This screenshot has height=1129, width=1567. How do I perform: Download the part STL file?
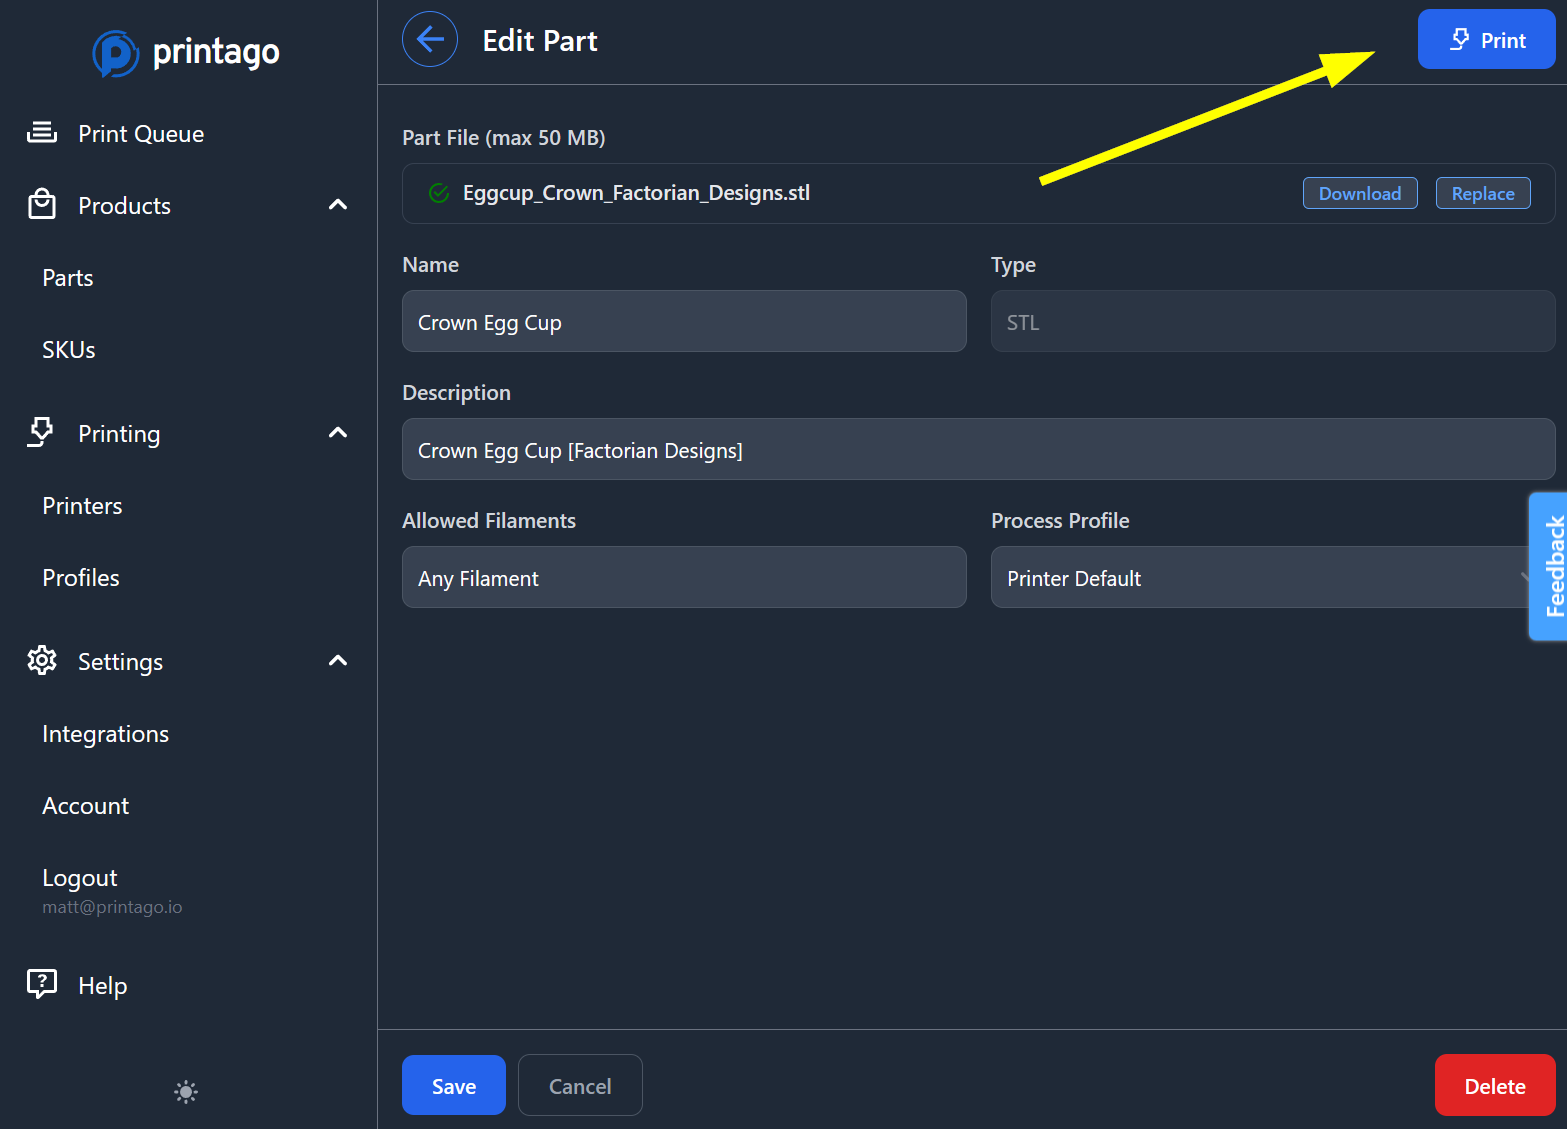point(1360,193)
